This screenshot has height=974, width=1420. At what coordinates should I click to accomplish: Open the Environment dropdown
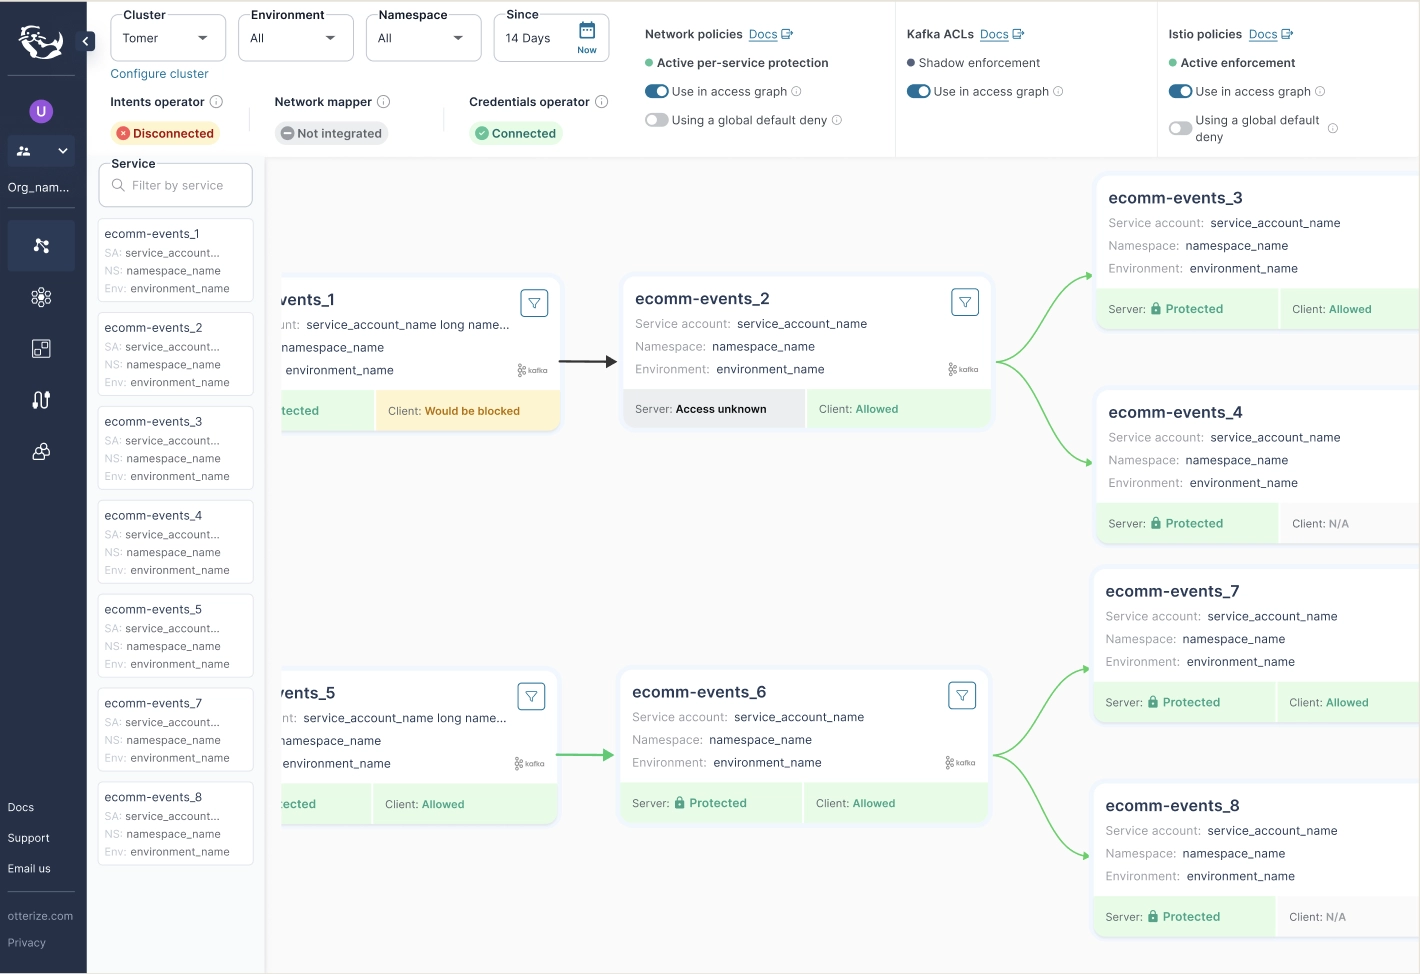[x=296, y=38]
